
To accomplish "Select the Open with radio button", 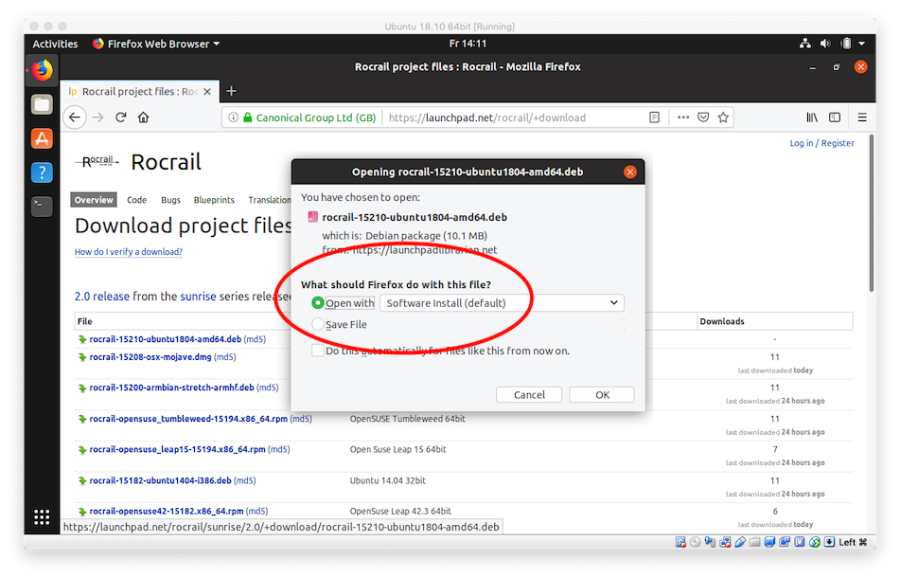I will [x=316, y=302].
